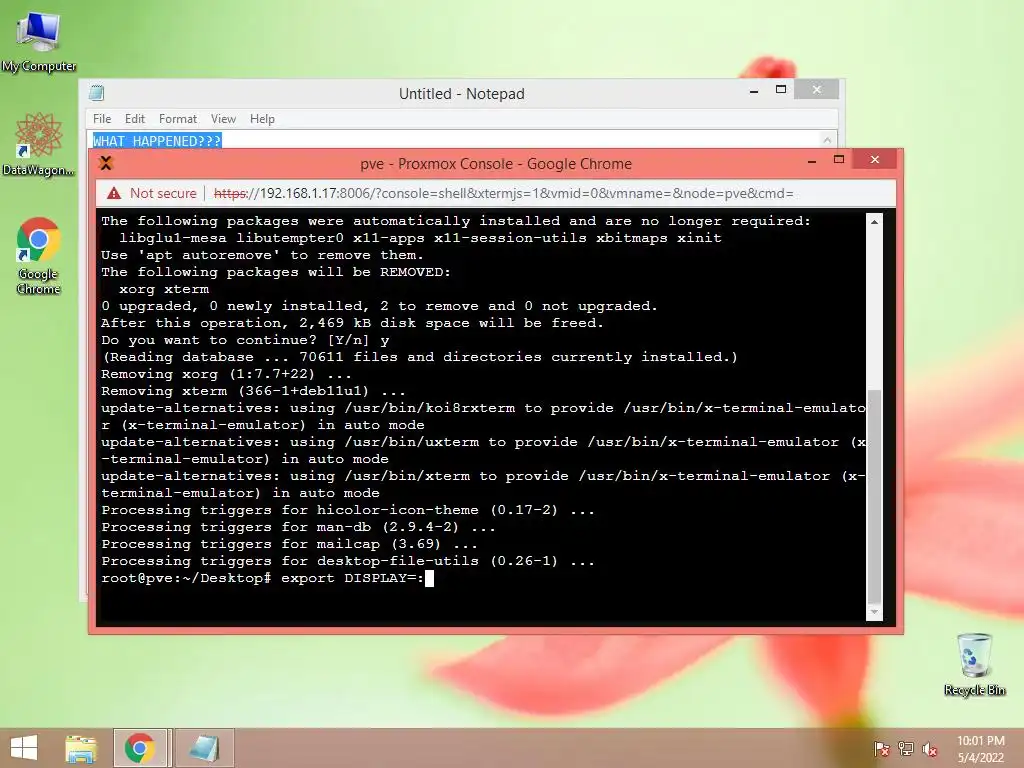Click the Untitled - Notepad window title
Screen dimensions: 1024x768
[462, 93]
